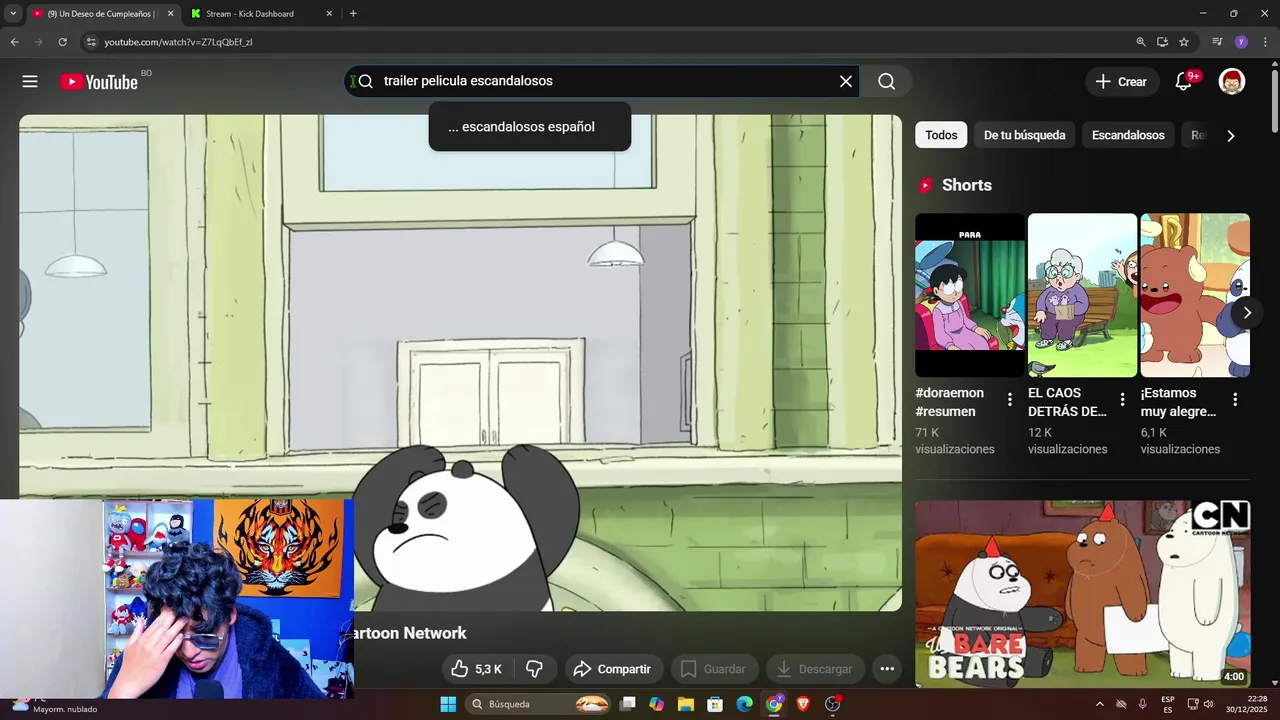Open YouTube notifications bell
The image size is (1280, 720).
coord(1184,82)
